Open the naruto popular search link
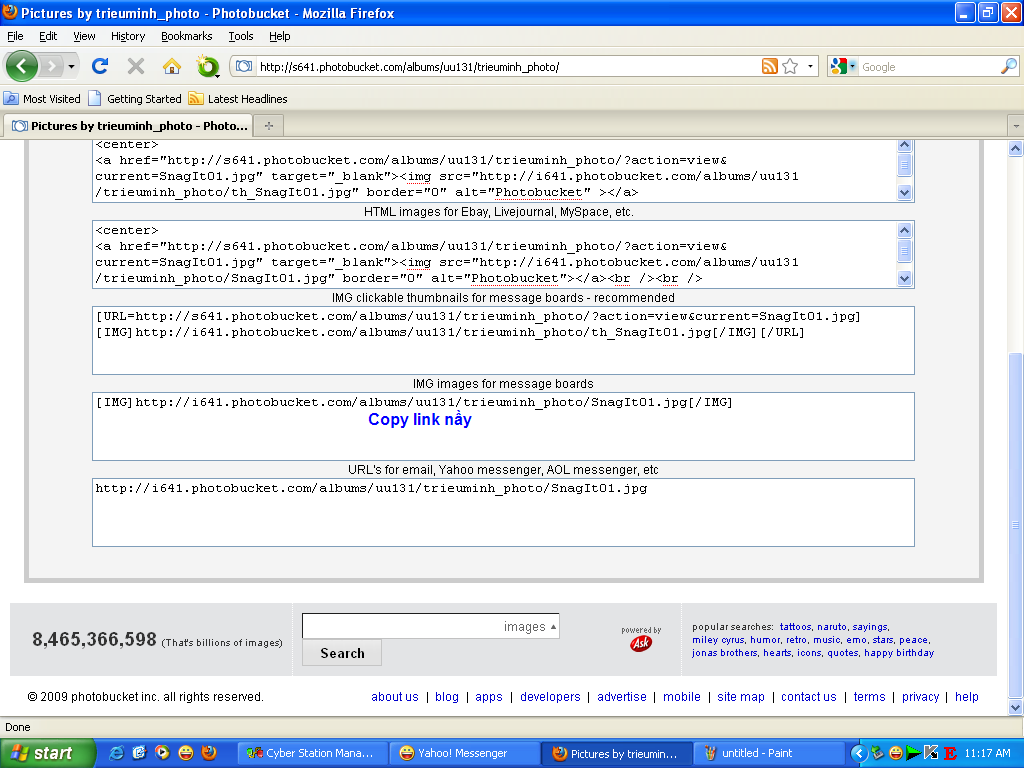The width and height of the screenshot is (1024, 768). click(x=831, y=627)
